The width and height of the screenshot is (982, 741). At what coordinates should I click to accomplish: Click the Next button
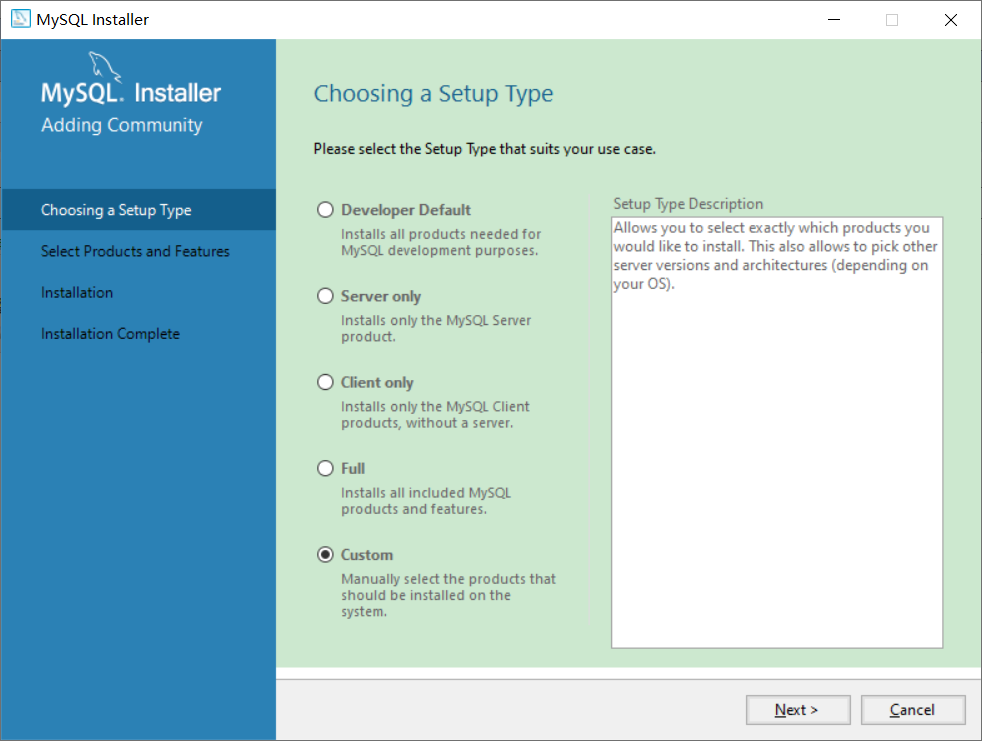(798, 710)
